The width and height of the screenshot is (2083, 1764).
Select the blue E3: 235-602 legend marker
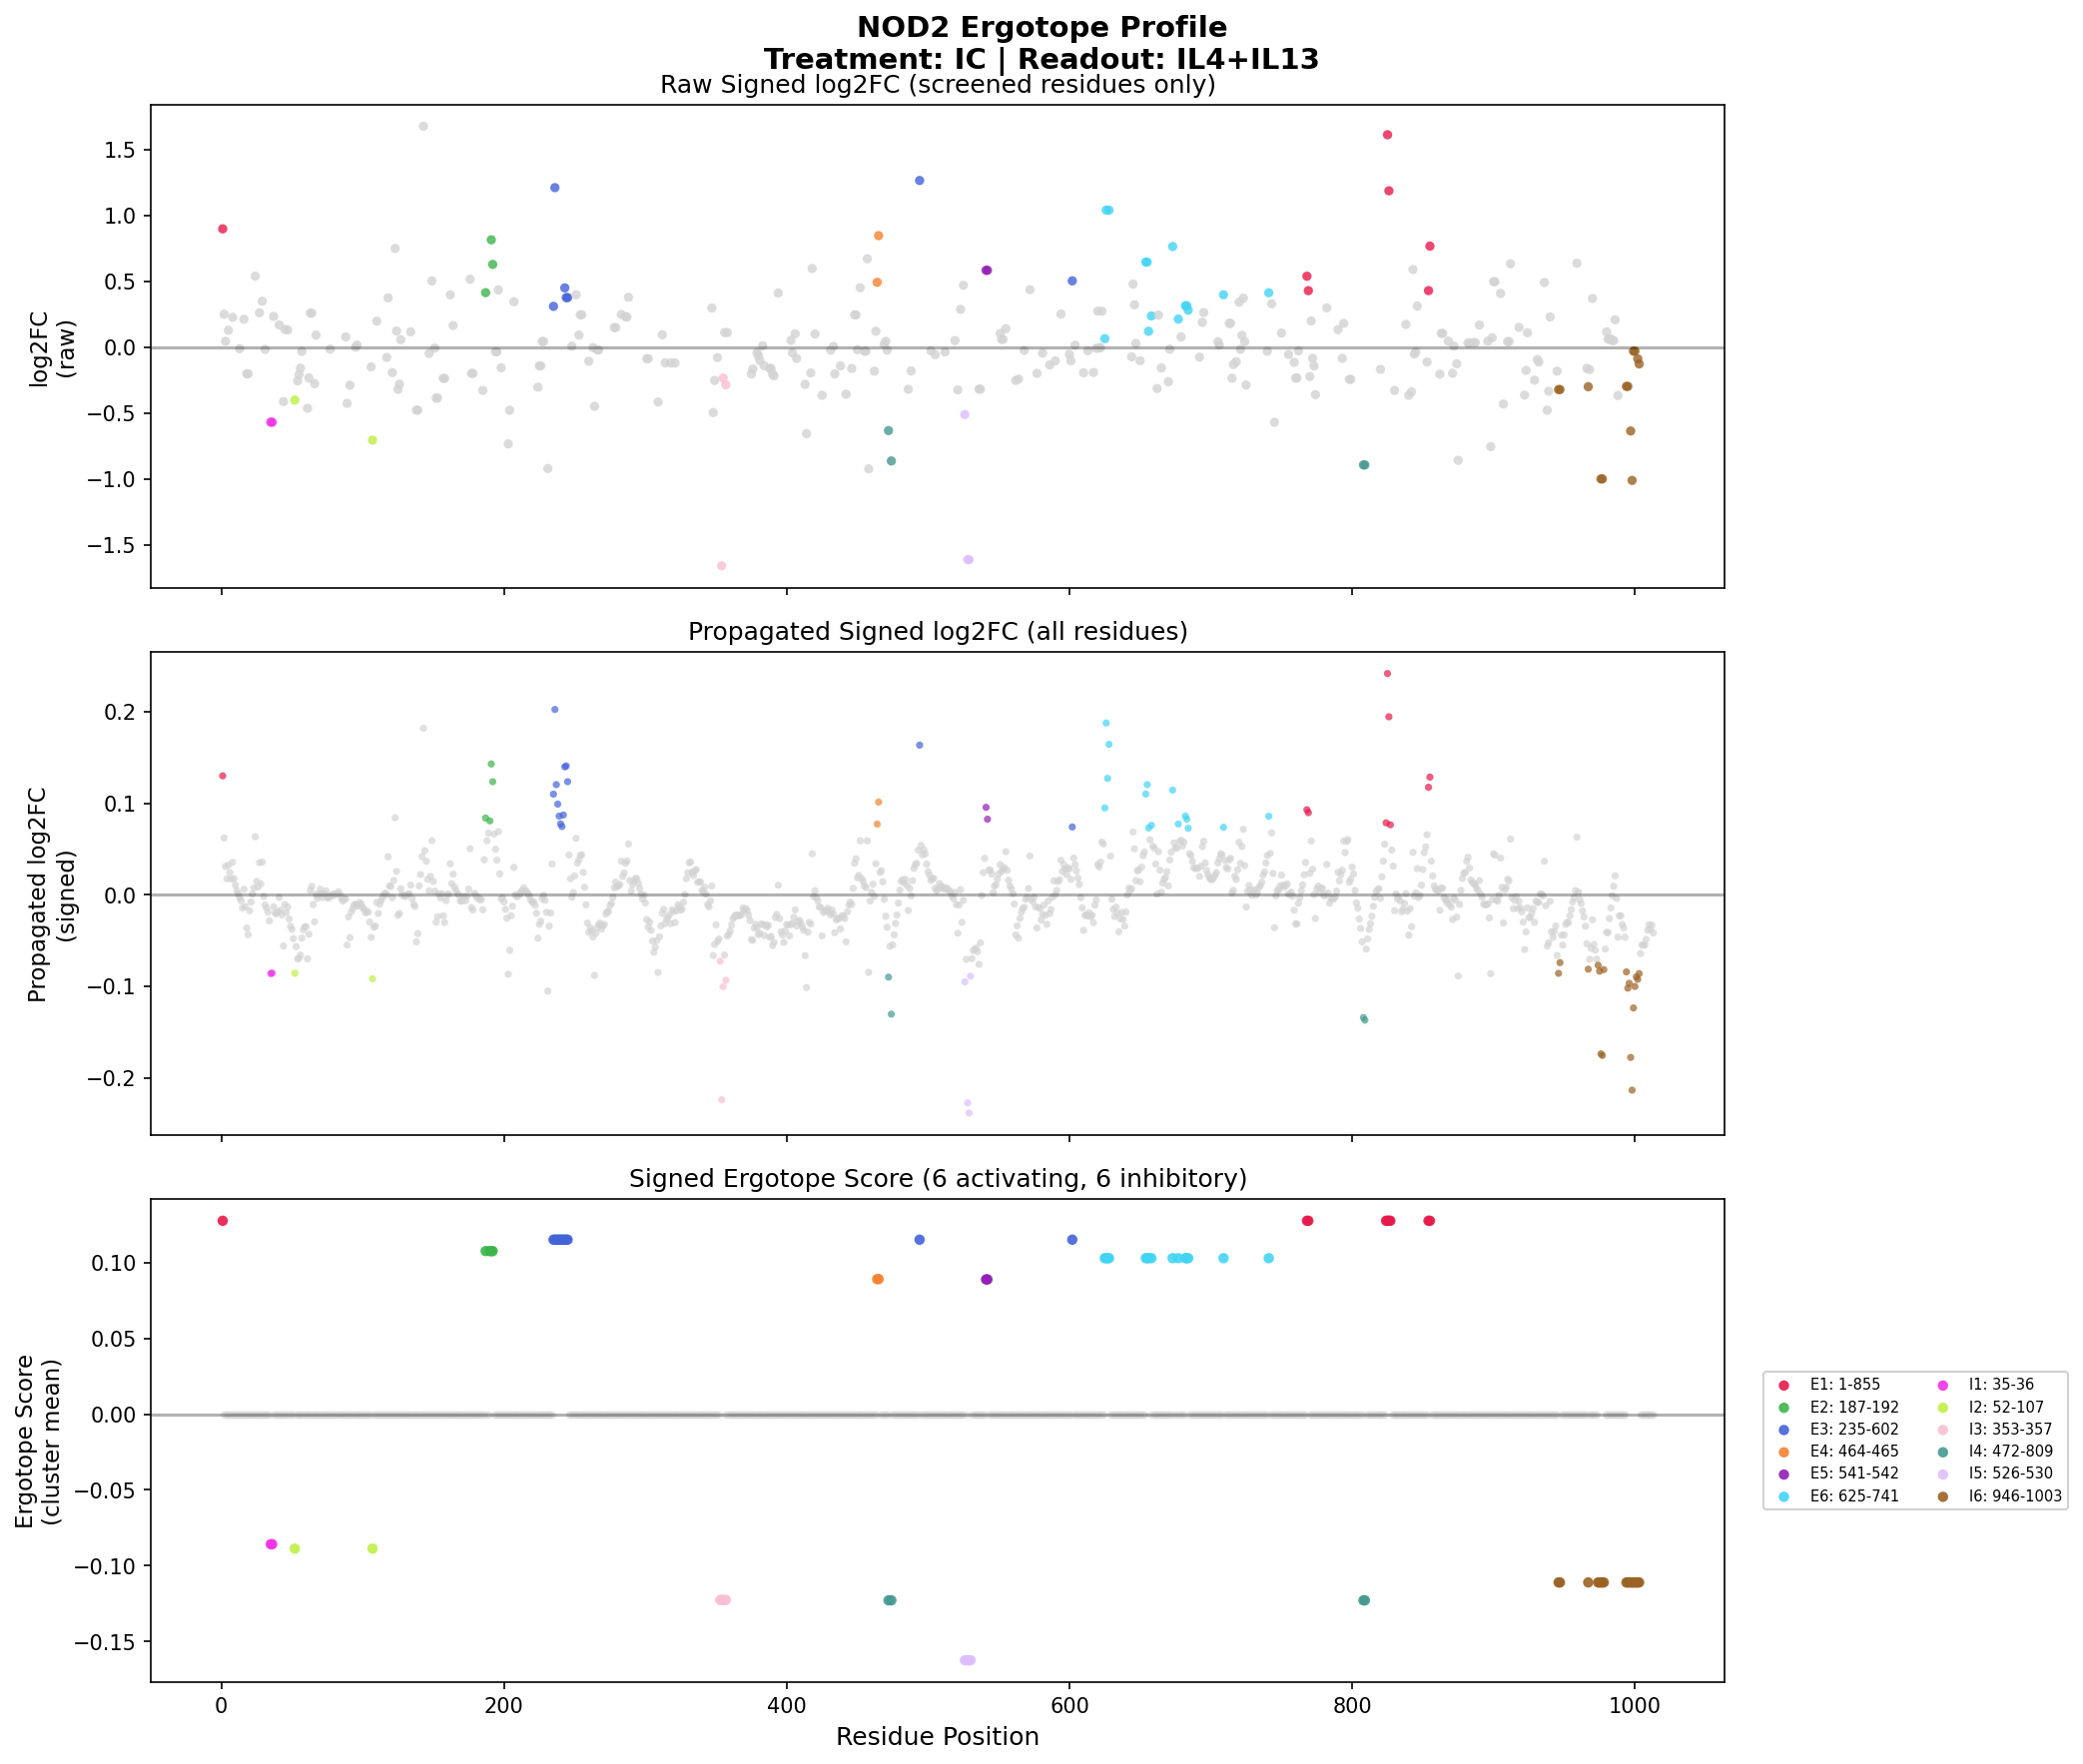[x=1783, y=1429]
